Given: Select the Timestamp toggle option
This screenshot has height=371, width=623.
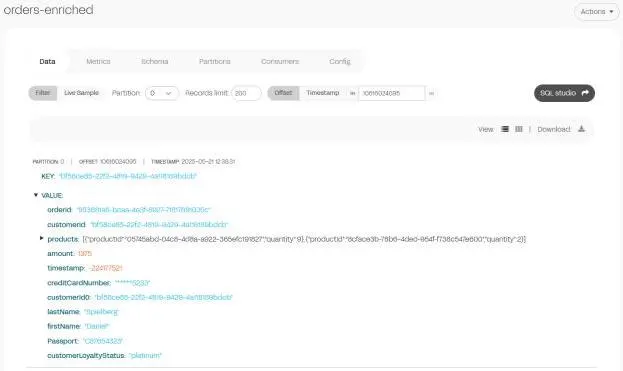Looking at the screenshot, I should pos(323,93).
